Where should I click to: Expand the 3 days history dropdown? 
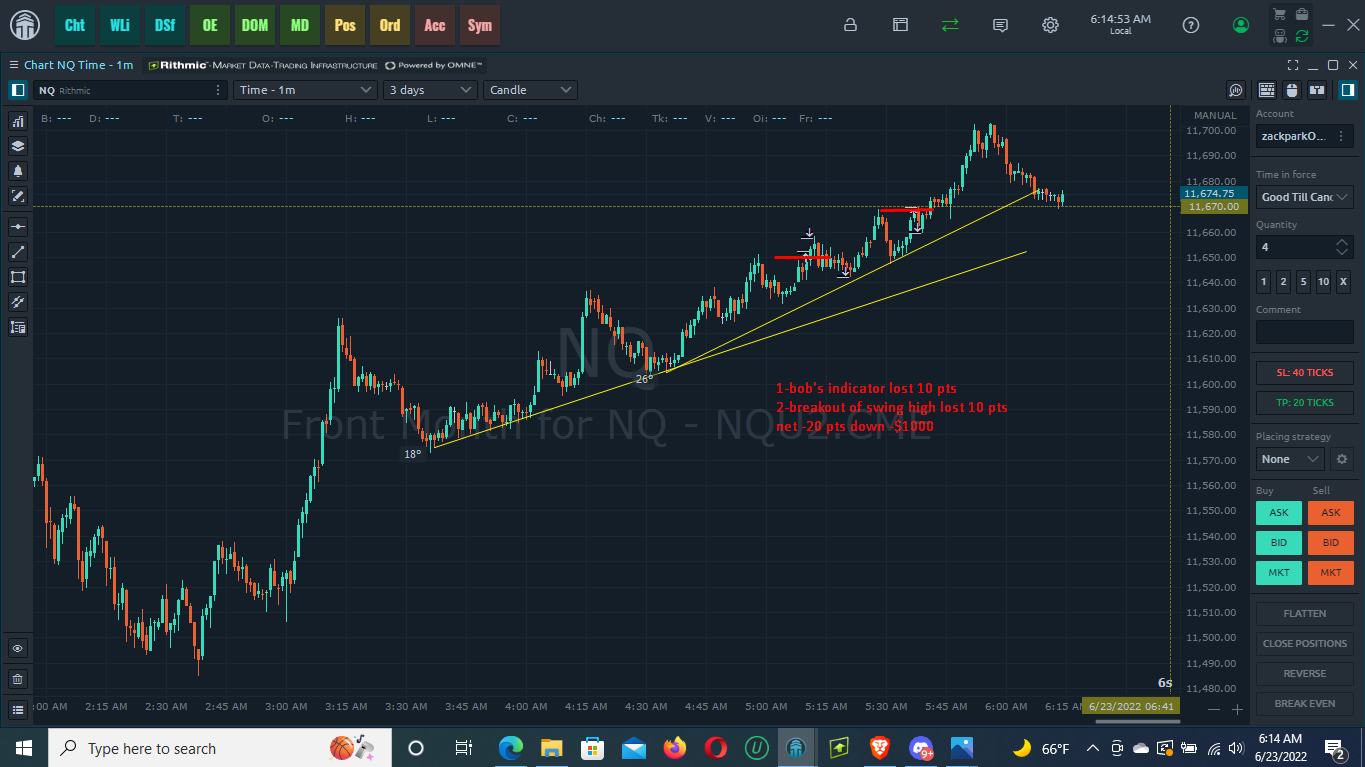[x=430, y=90]
